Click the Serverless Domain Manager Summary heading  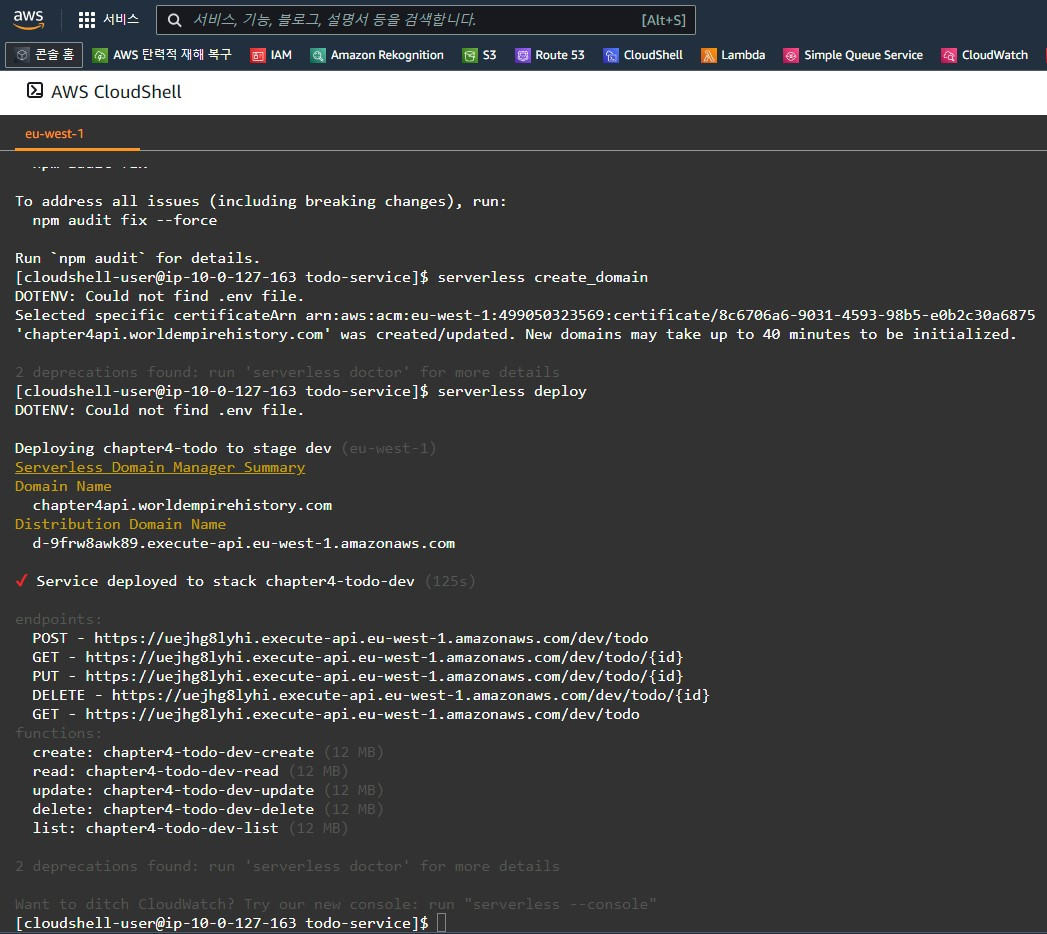[x=160, y=467]
